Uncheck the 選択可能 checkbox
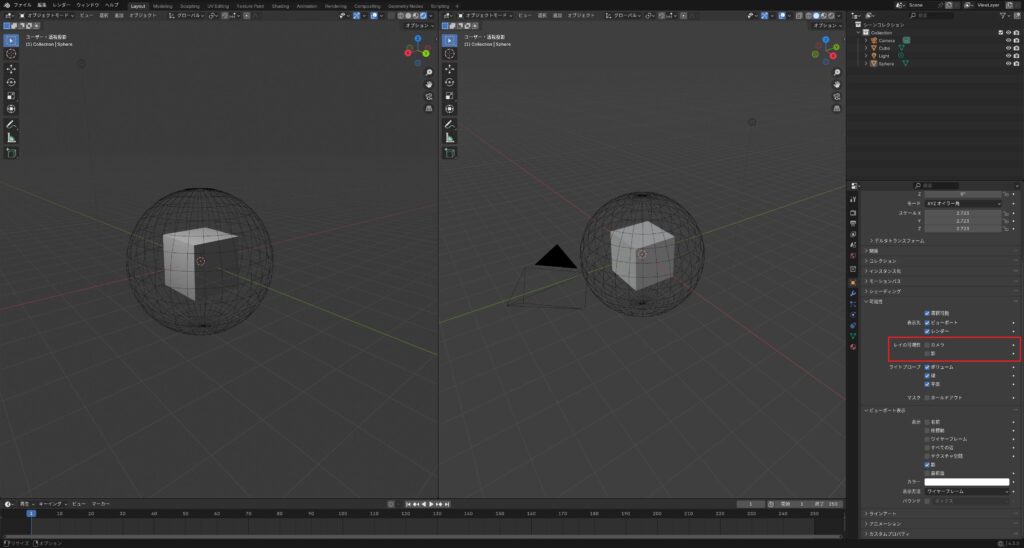1024x548 pixels. [927, 314]
